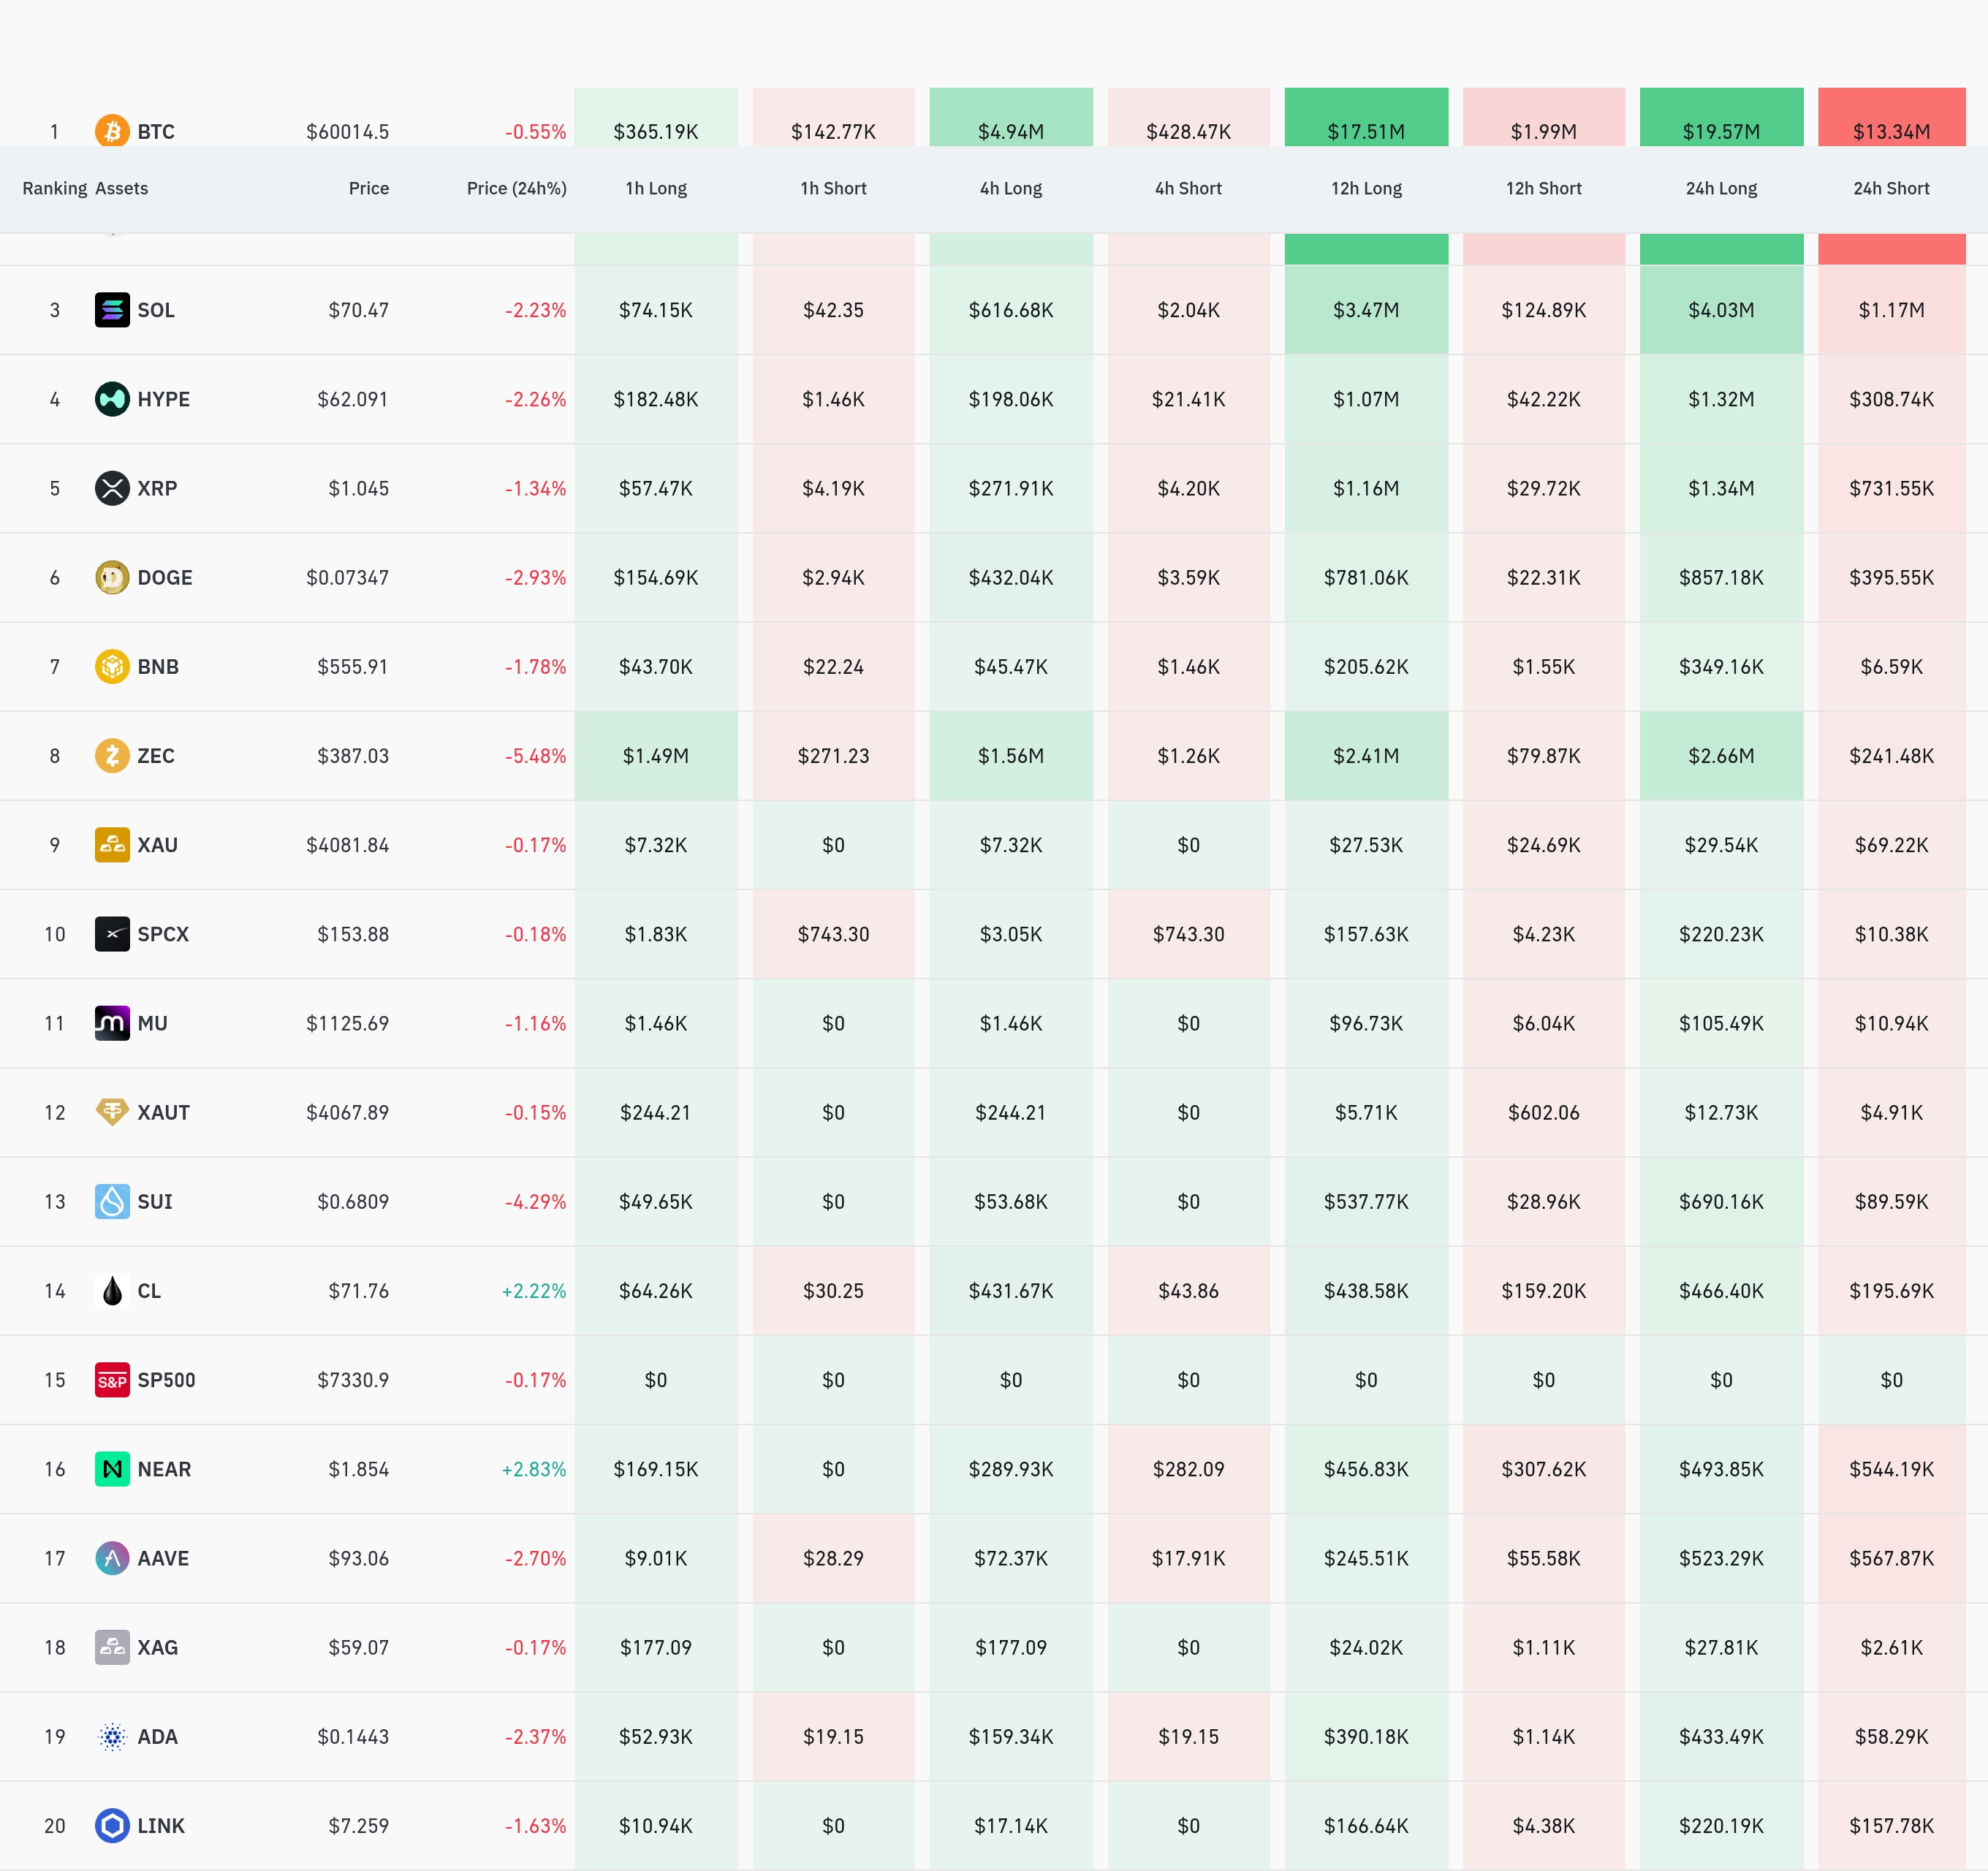Select the BNB logo icon
Image resolution: width=1988 pixels, height=1871 pixels.
[x=112, y=666]
